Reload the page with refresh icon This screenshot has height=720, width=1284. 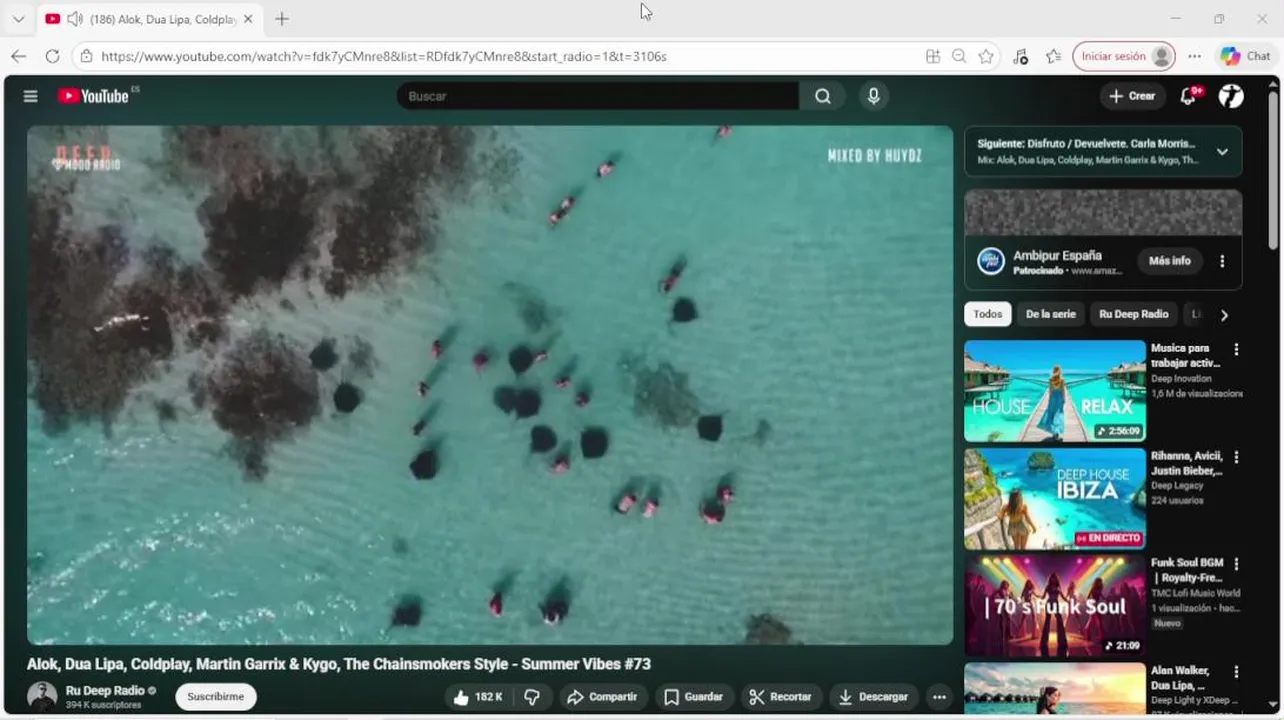(52, 56)
